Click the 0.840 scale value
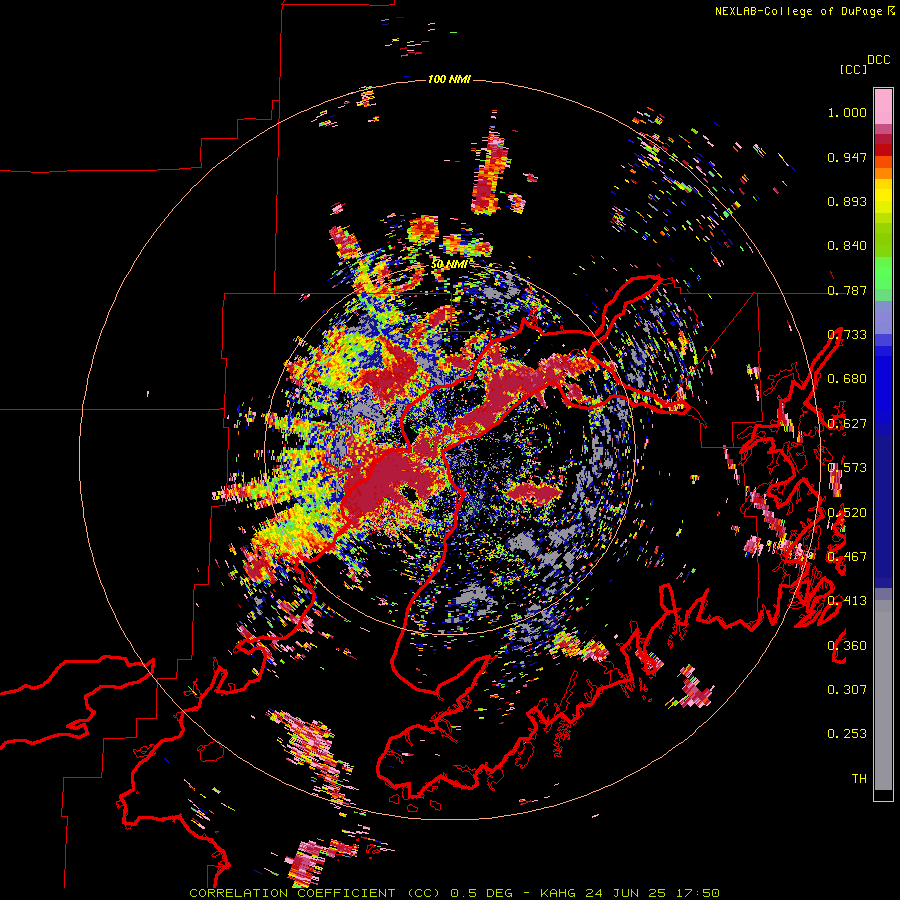 [847, 246]
